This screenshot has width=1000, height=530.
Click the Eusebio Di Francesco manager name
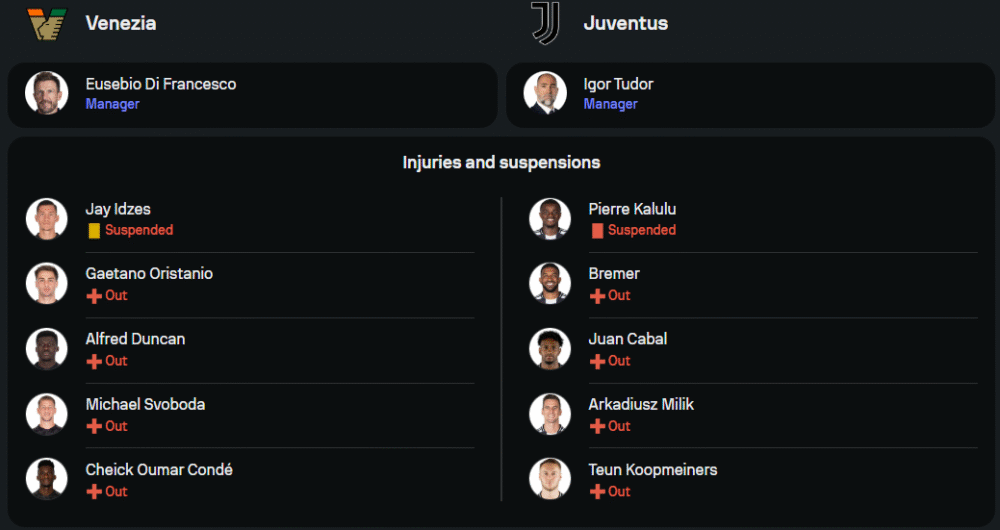[x=161, y=84]
